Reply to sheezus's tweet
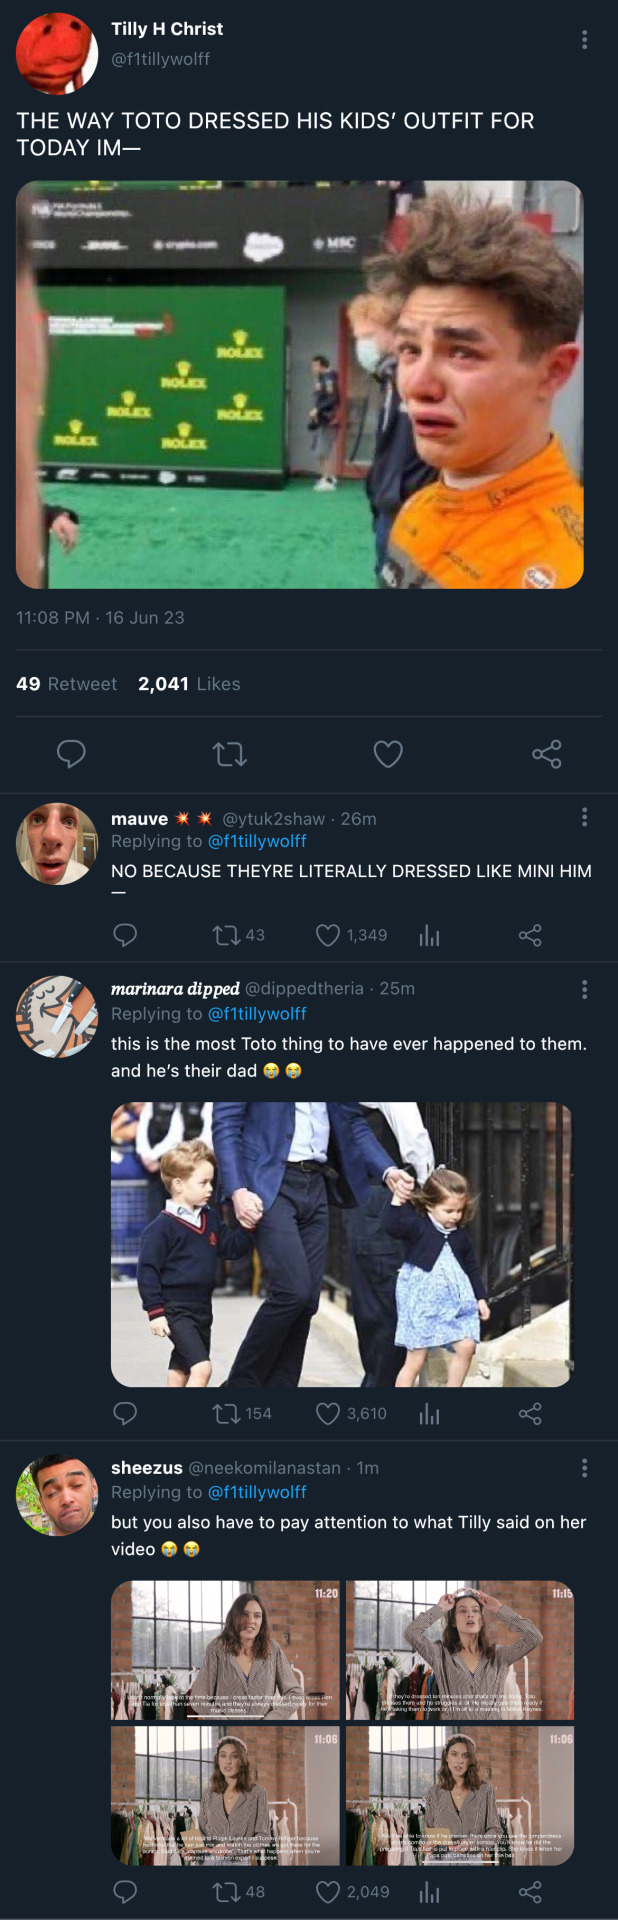The image size is (618, 1920). pos(125,1892)
